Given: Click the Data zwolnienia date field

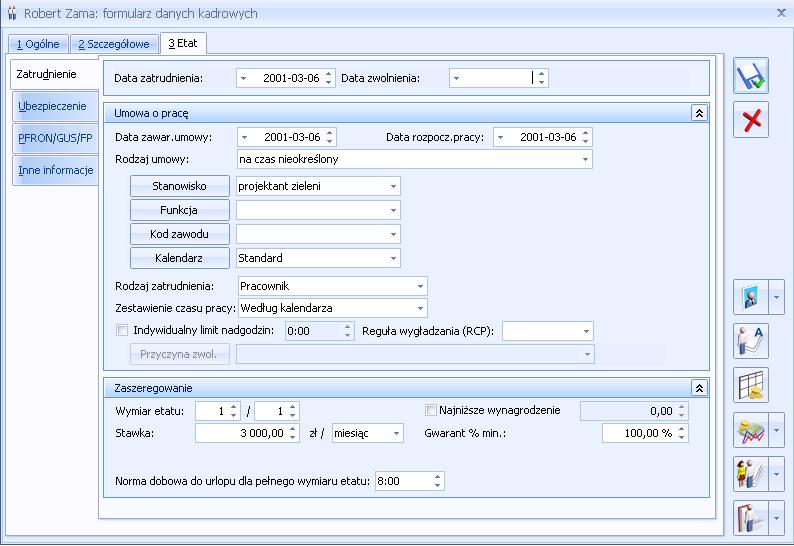Looking at the screenshot, I should [498, 79].
